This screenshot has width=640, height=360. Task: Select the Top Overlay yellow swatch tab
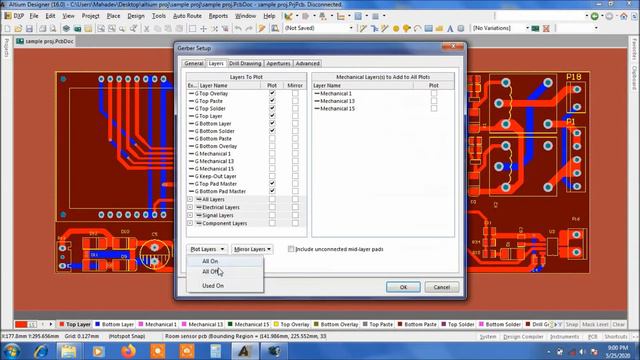(291, 324)
